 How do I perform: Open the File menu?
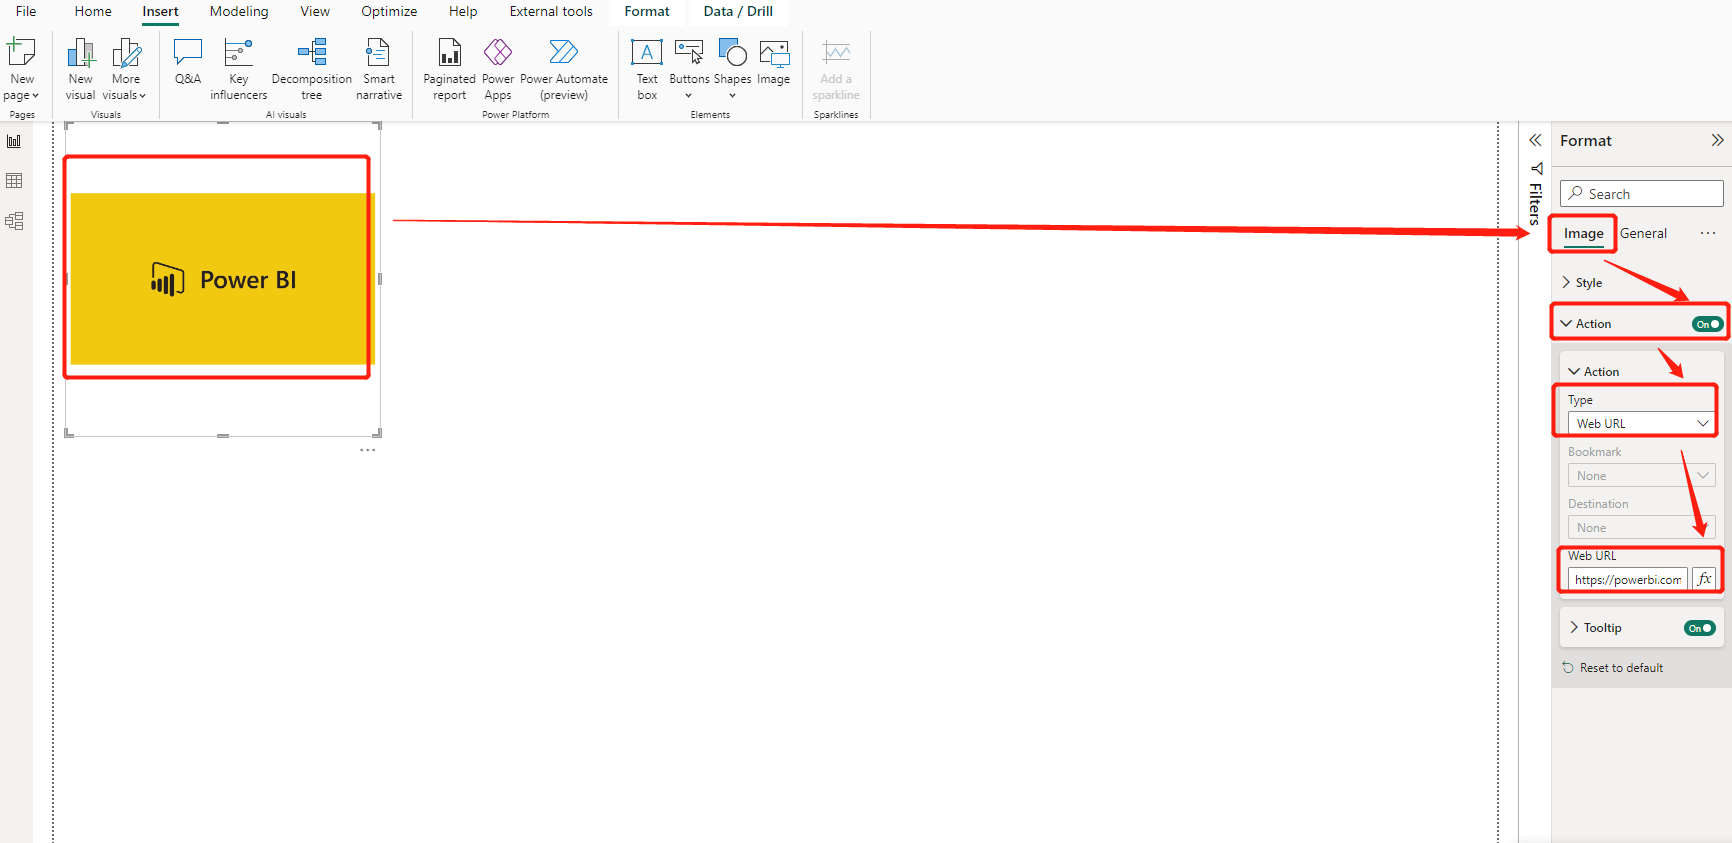pos(26,11)
